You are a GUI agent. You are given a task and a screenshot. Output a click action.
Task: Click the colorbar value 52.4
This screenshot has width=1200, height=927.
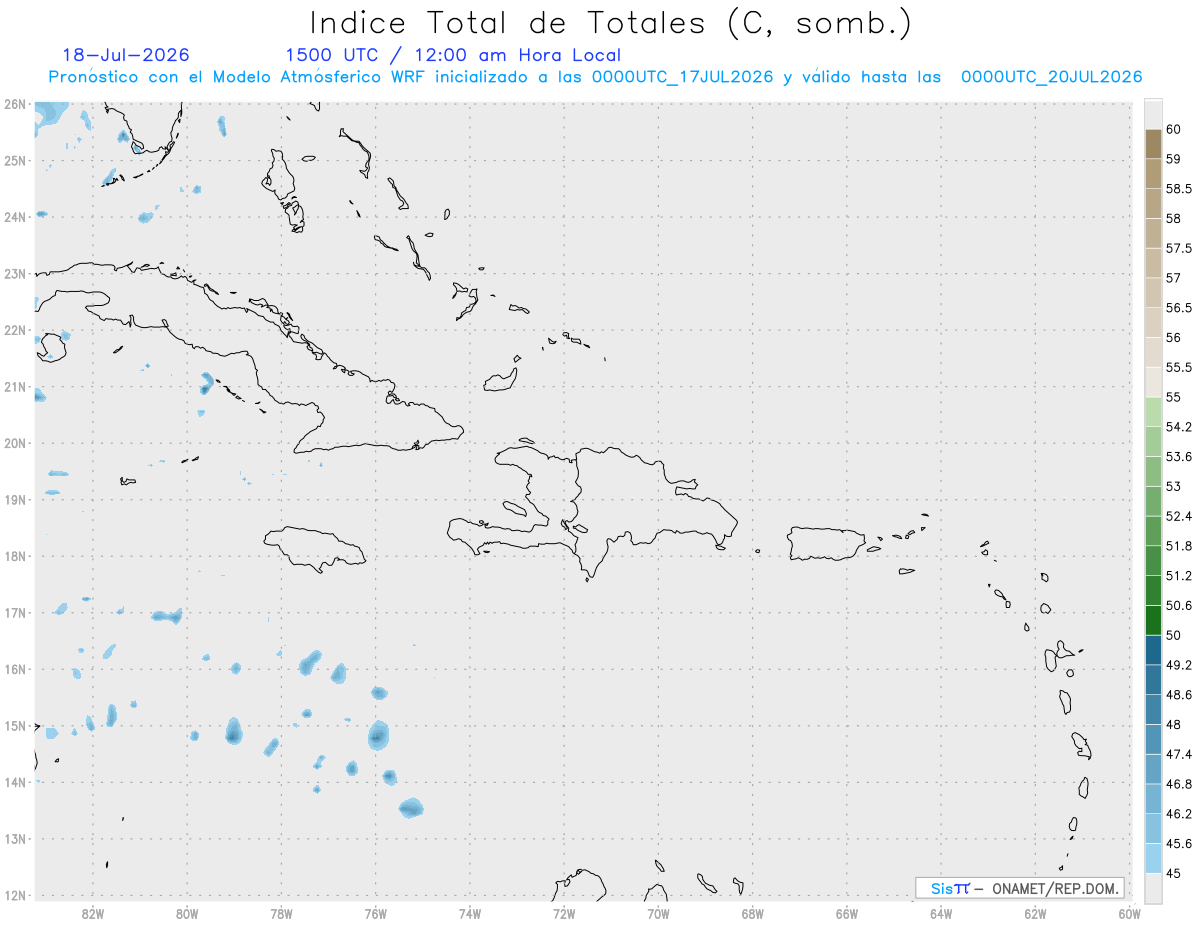[1179, 516]
